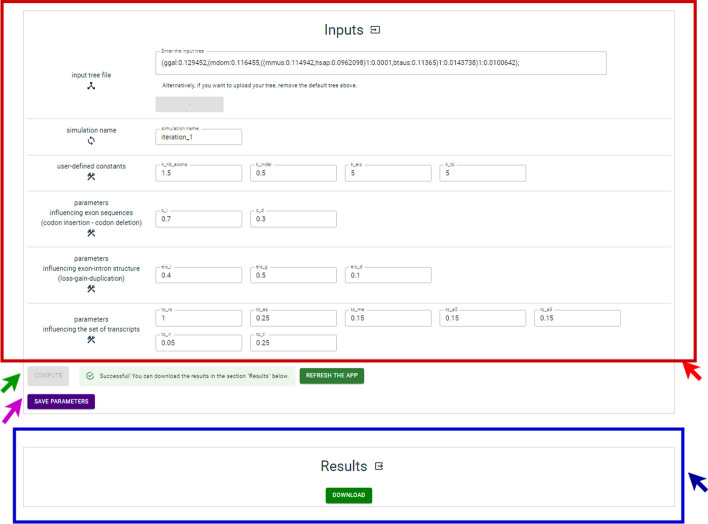Viewport: 708px width, 524px height.
Task: Focus the tc_tl field
Action: click(x=293, y=343)
